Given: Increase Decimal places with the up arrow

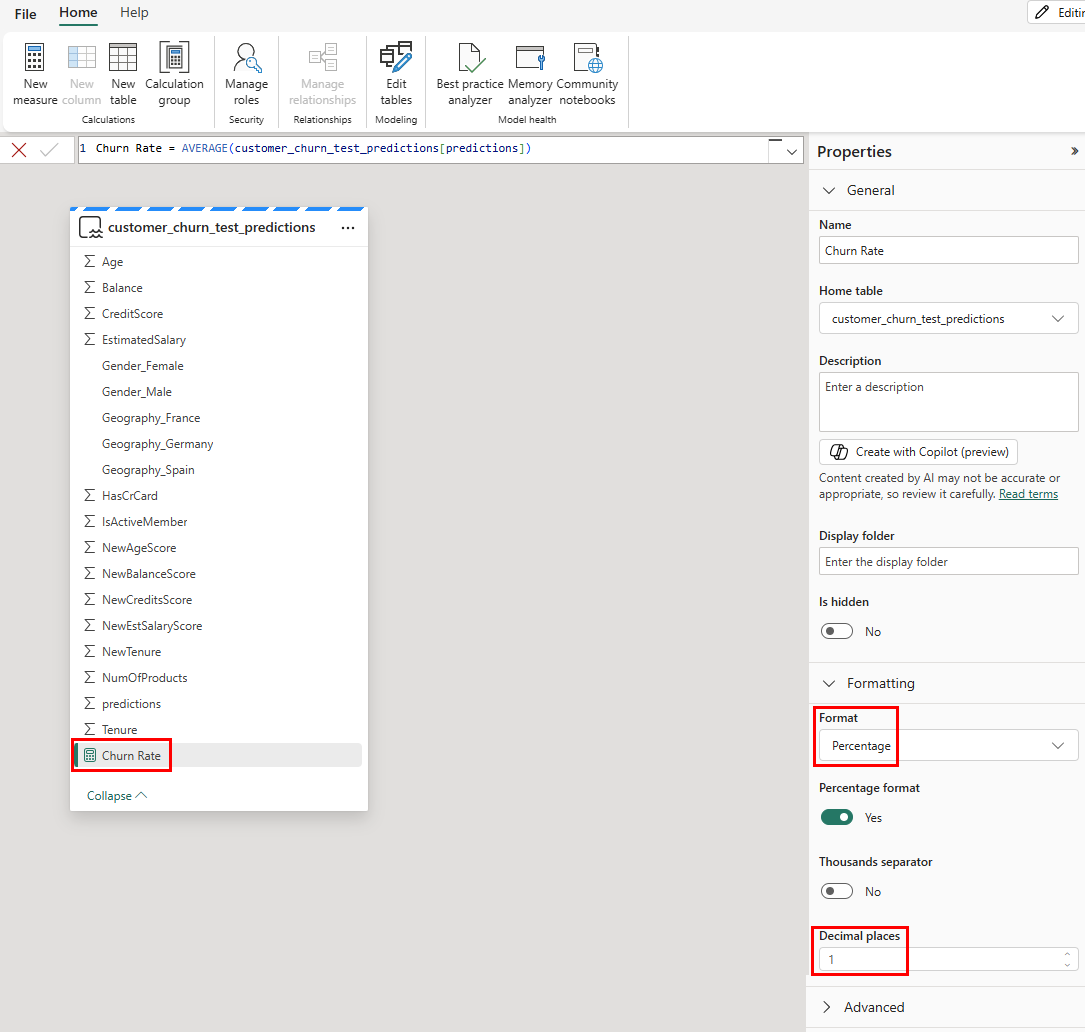Looking at the screenshot, I should point(1067,954).
